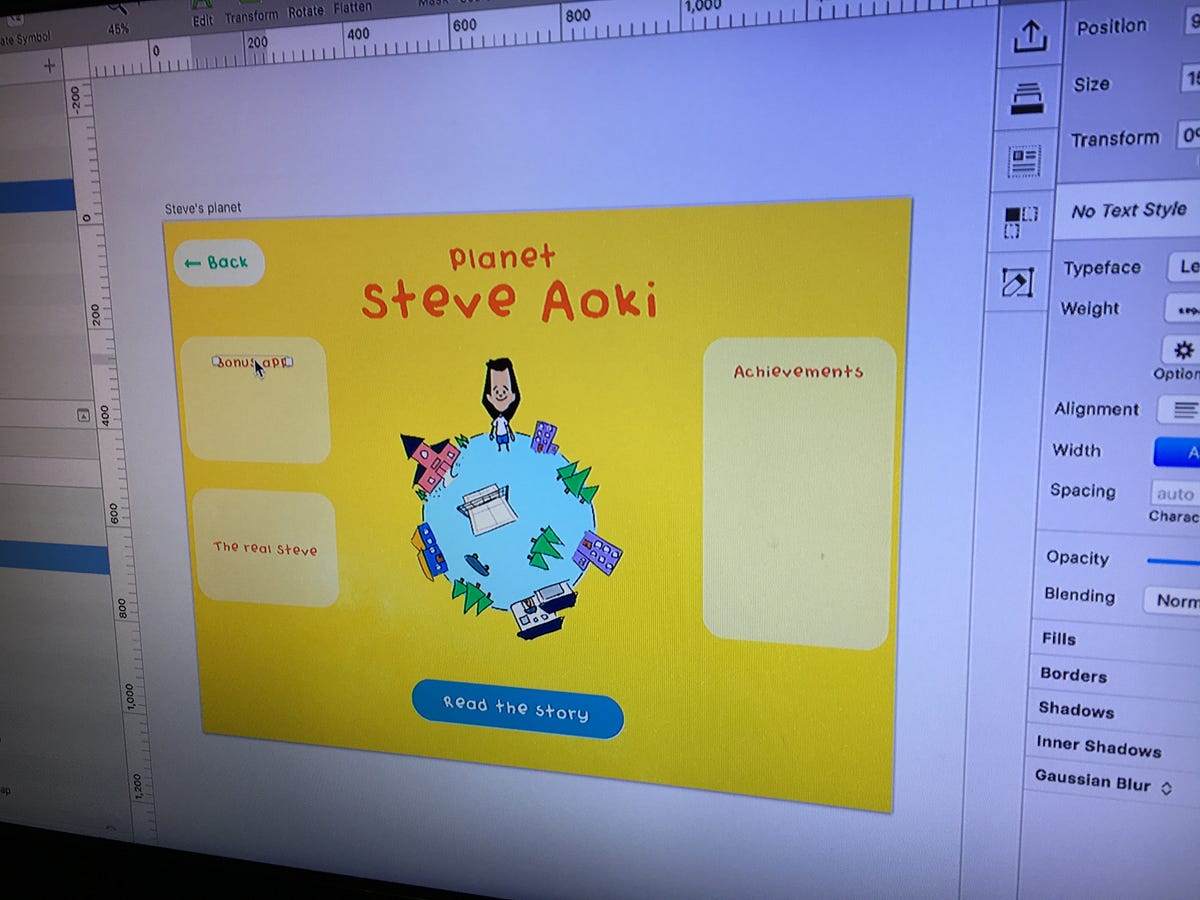Select the Achievements panel heading
Image resolution: width=1200 pixels, height=900 pixels.
pyautogui.click(x=798, y=372)
